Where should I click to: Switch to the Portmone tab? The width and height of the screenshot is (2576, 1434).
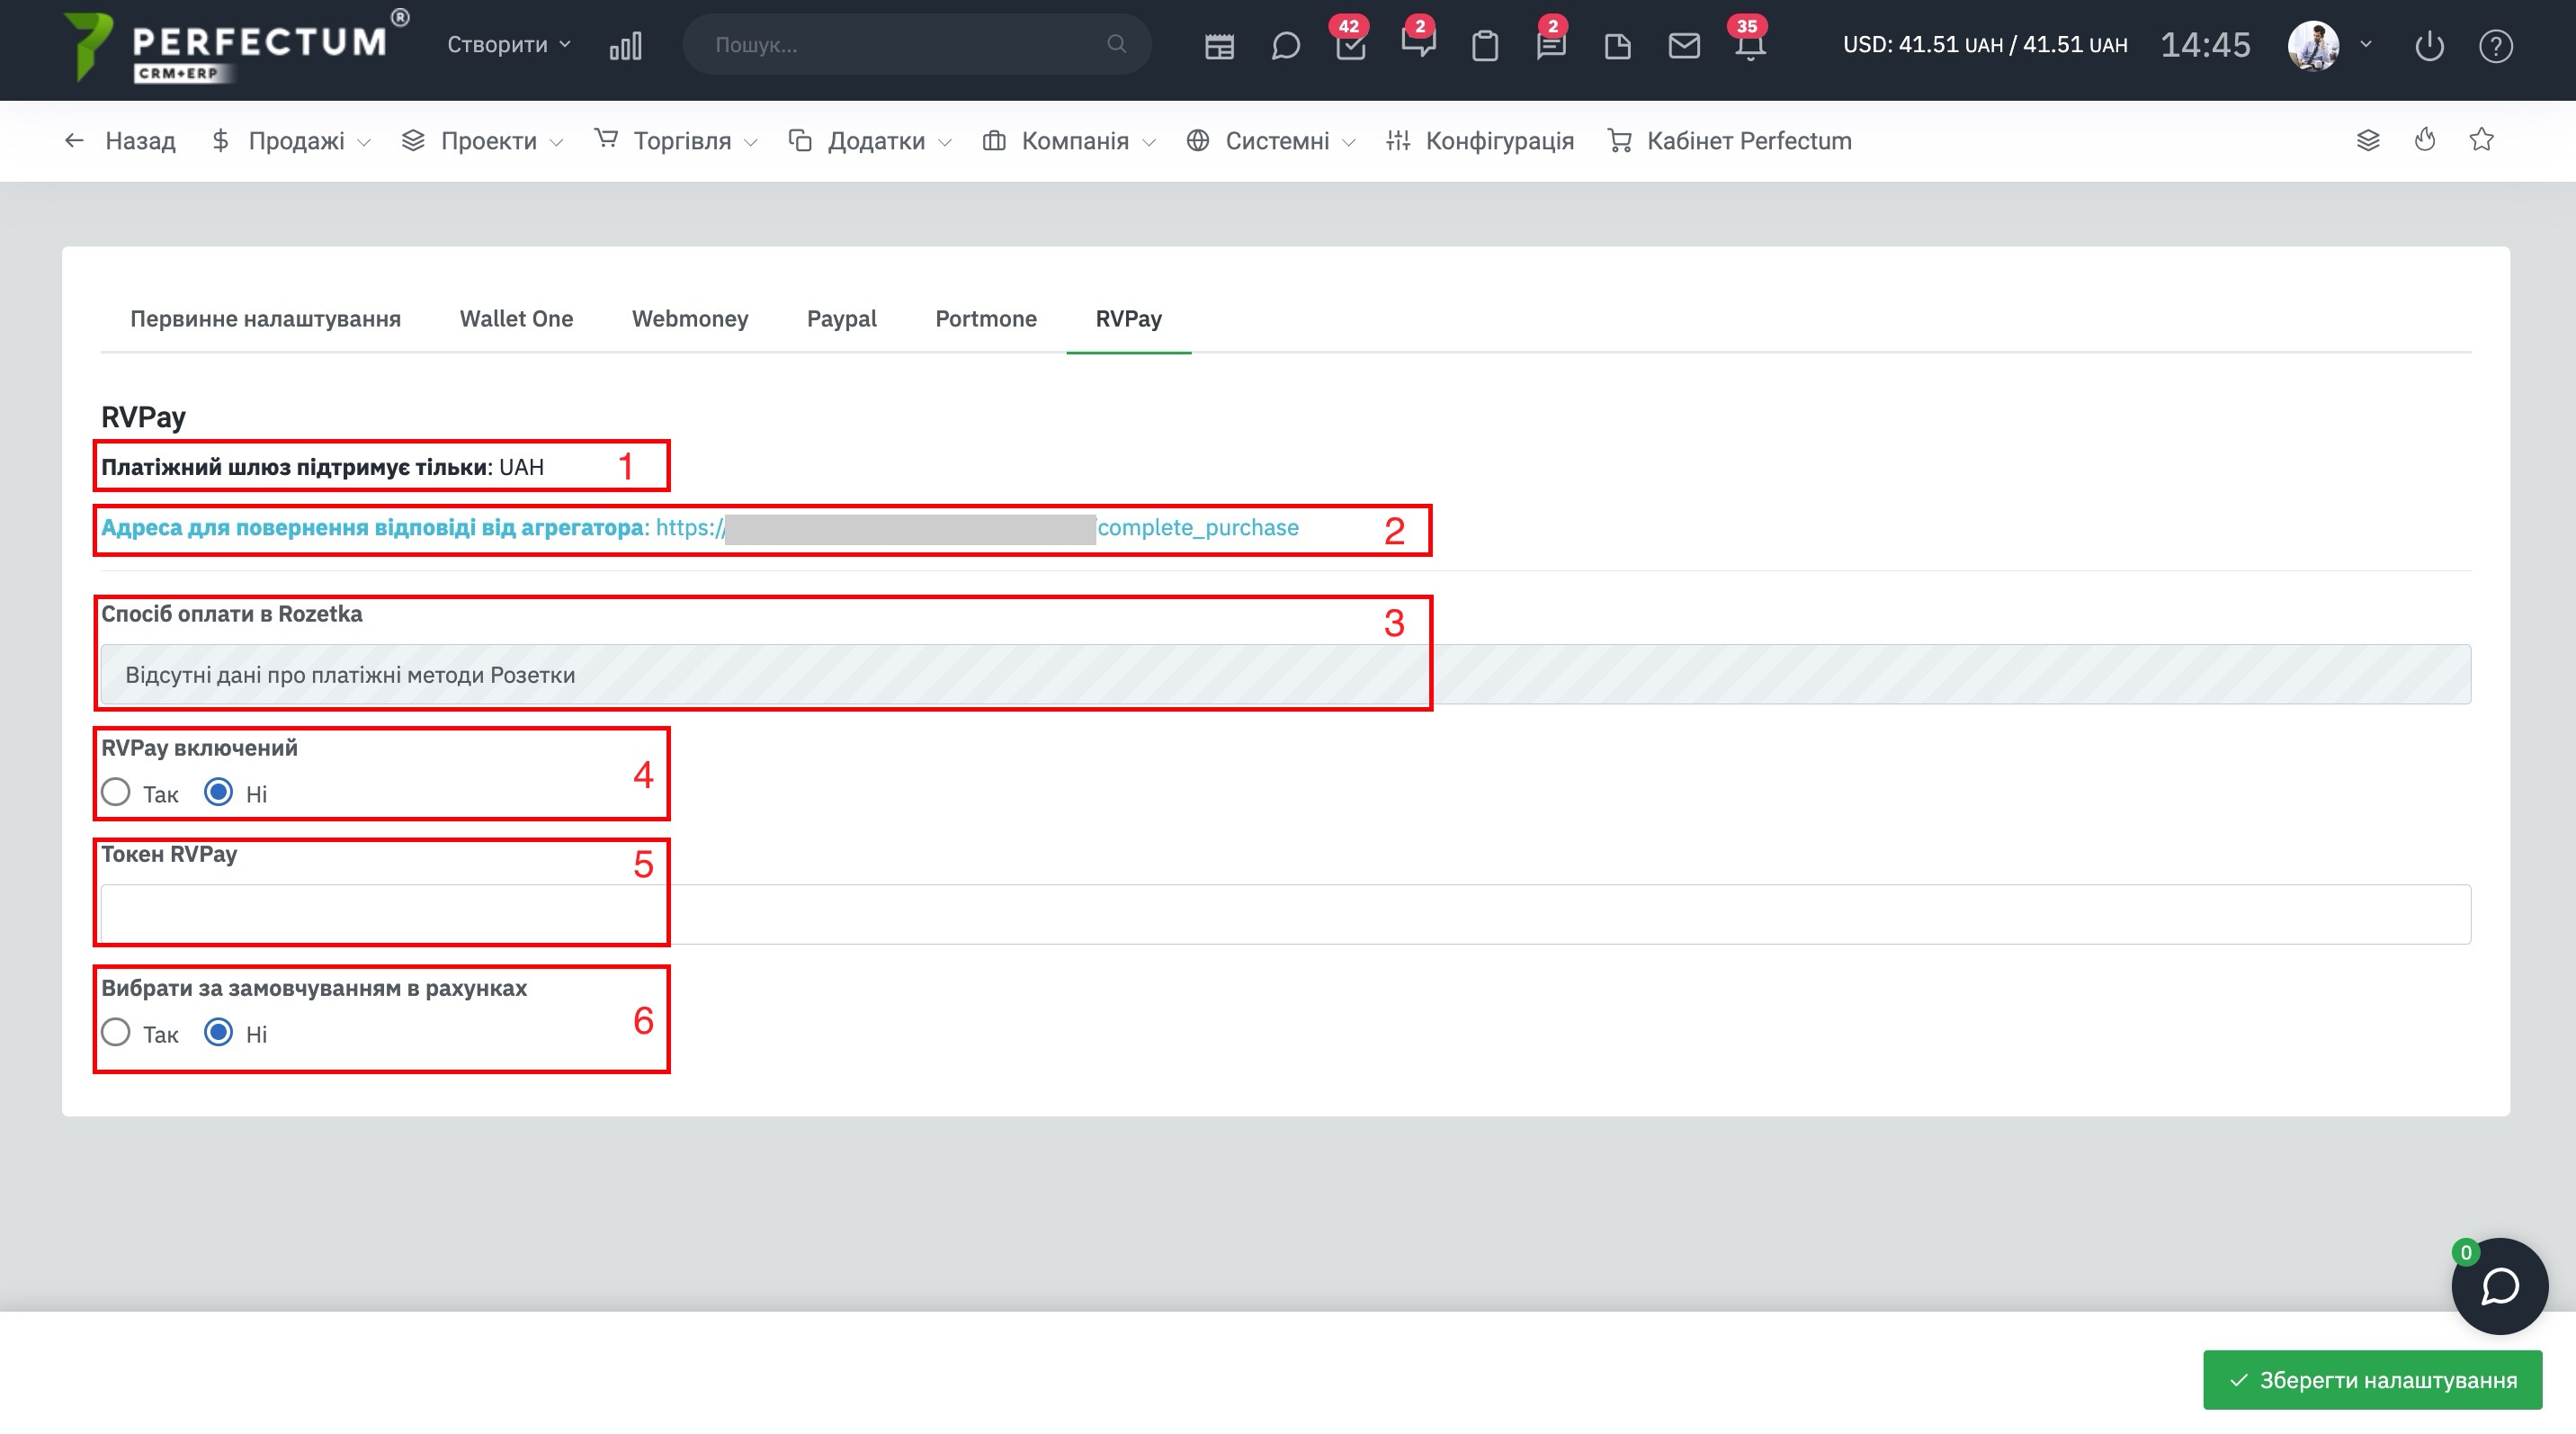tap(985, 319)
